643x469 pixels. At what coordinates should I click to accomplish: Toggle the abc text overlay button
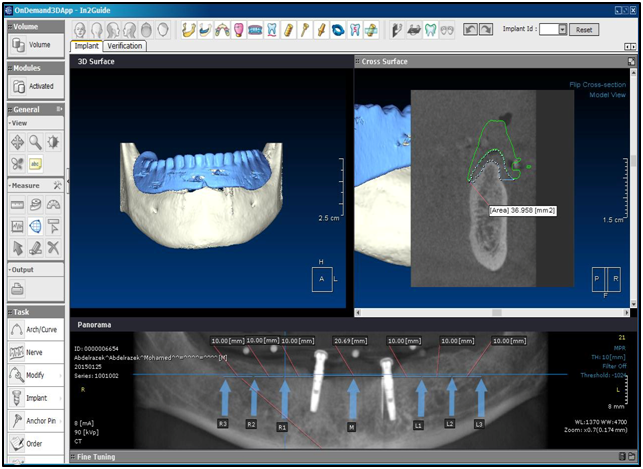[x=36, y=163]
